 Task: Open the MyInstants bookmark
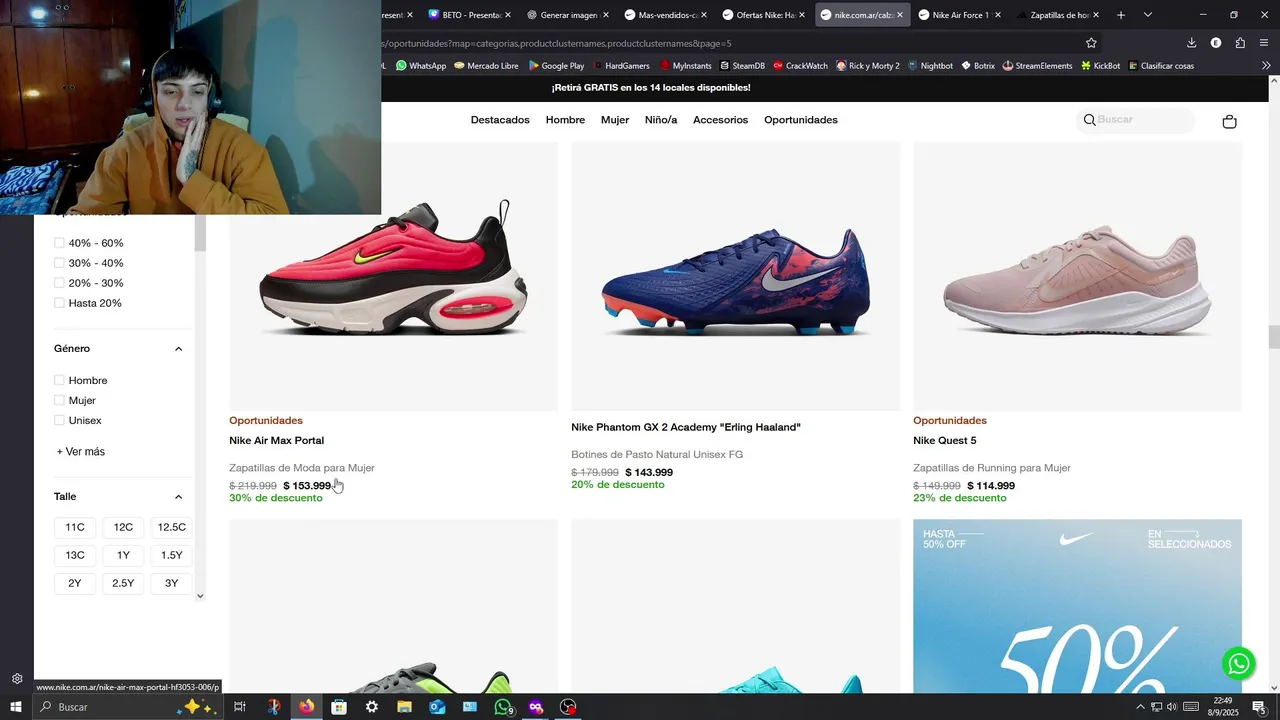coord(685,66)
